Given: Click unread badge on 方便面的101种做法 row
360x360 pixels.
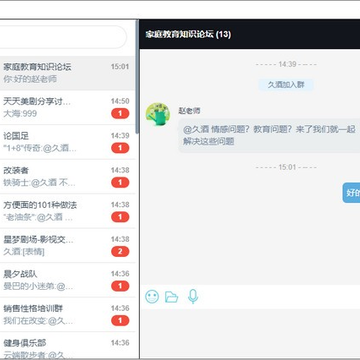Looking at the screenshot, I should point(120,217).
